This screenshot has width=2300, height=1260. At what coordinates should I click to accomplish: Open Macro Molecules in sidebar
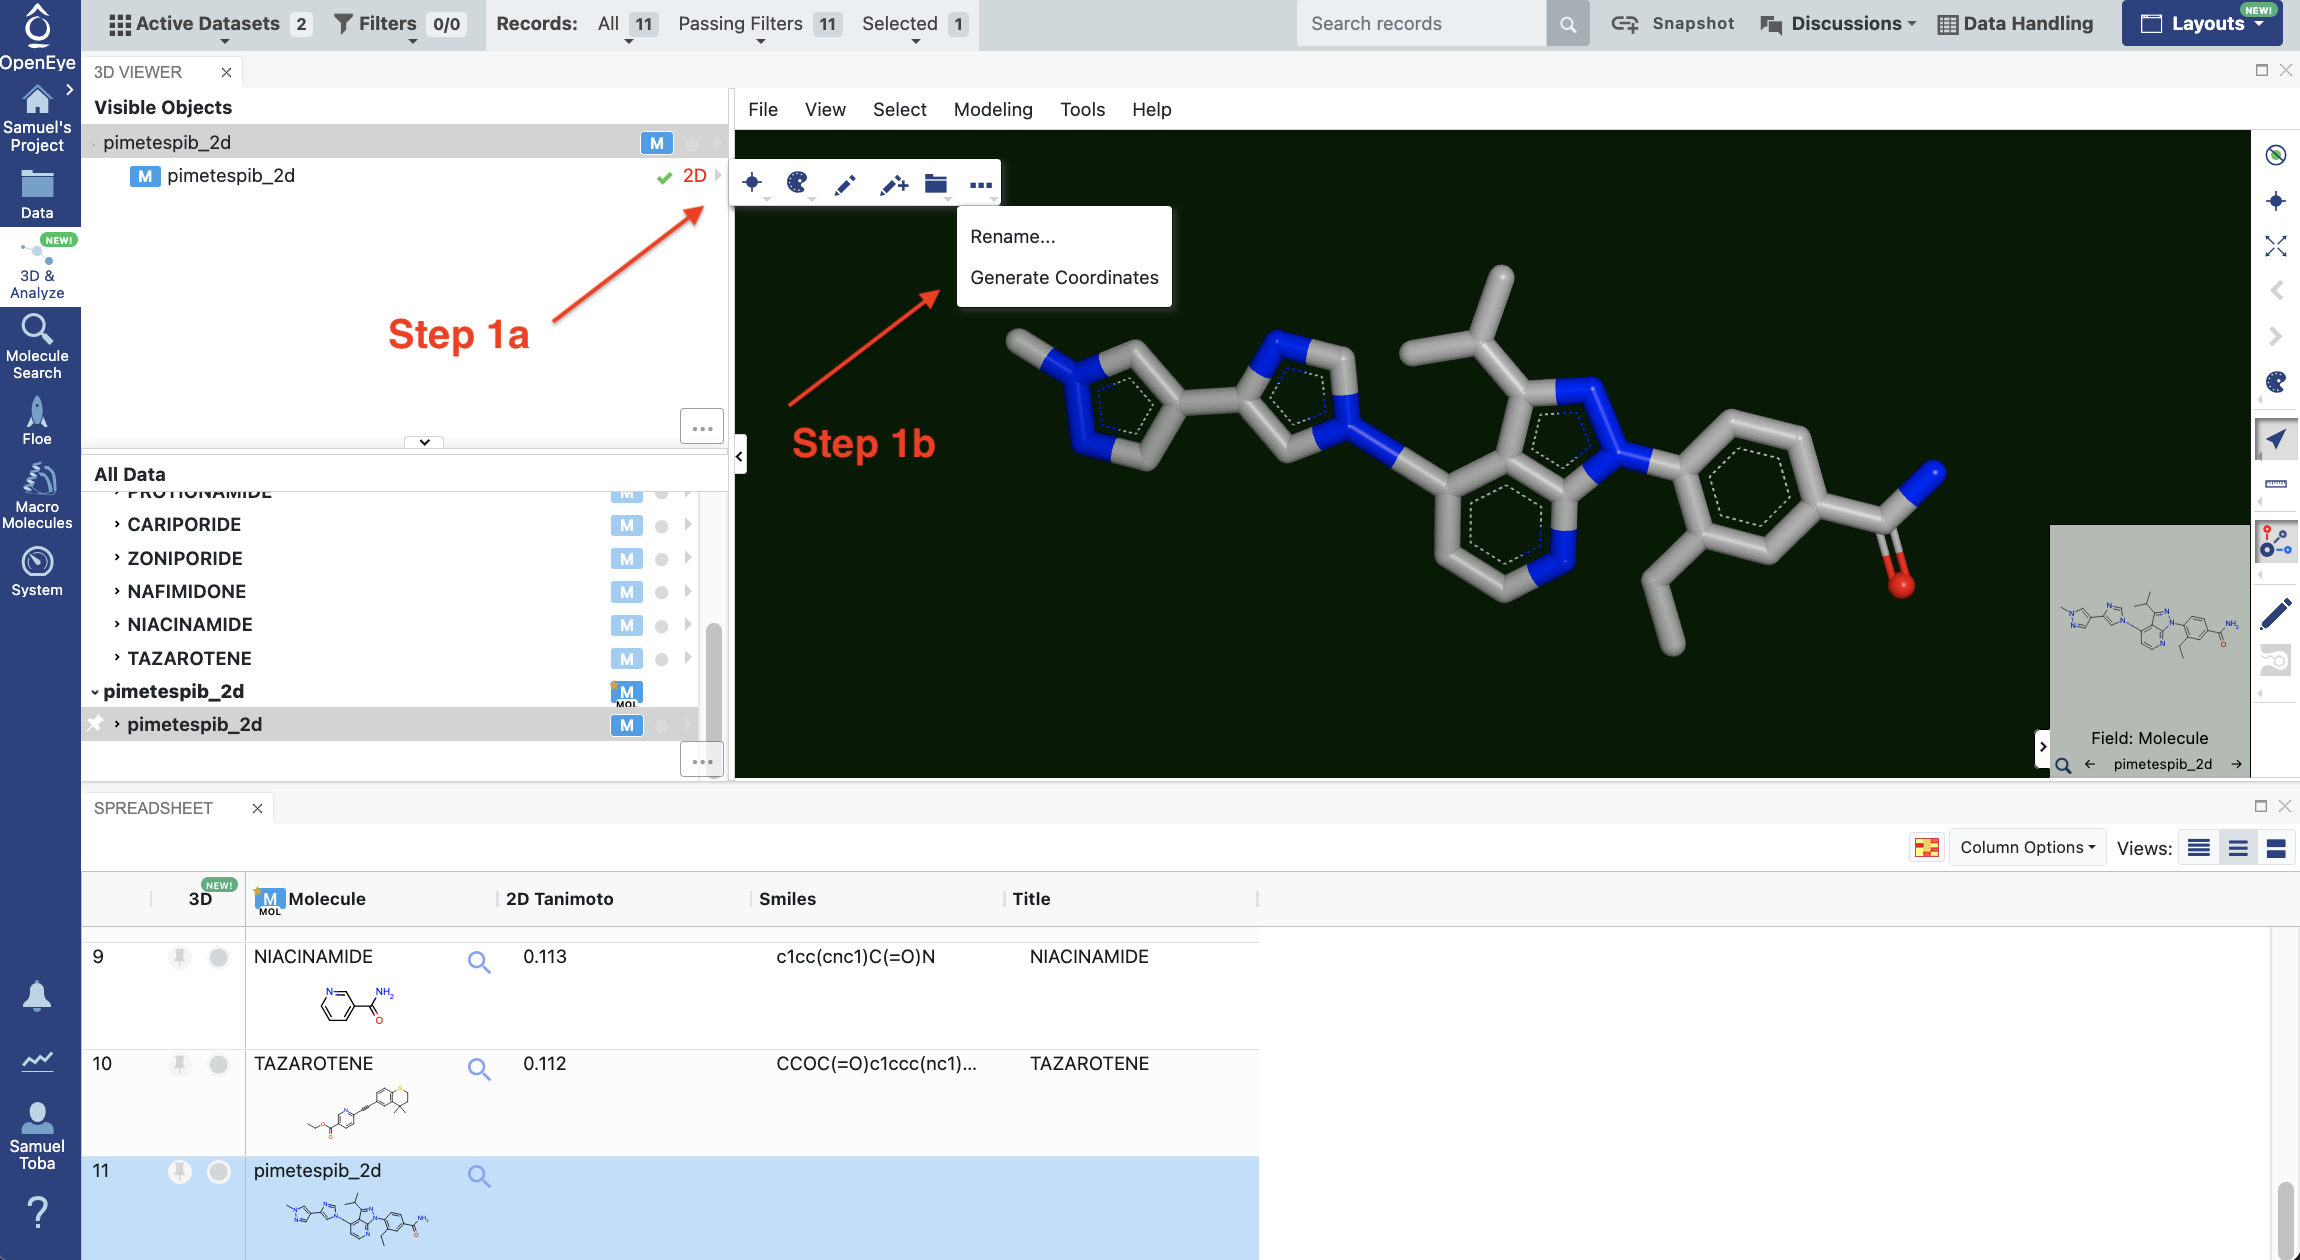pos(37,496)
